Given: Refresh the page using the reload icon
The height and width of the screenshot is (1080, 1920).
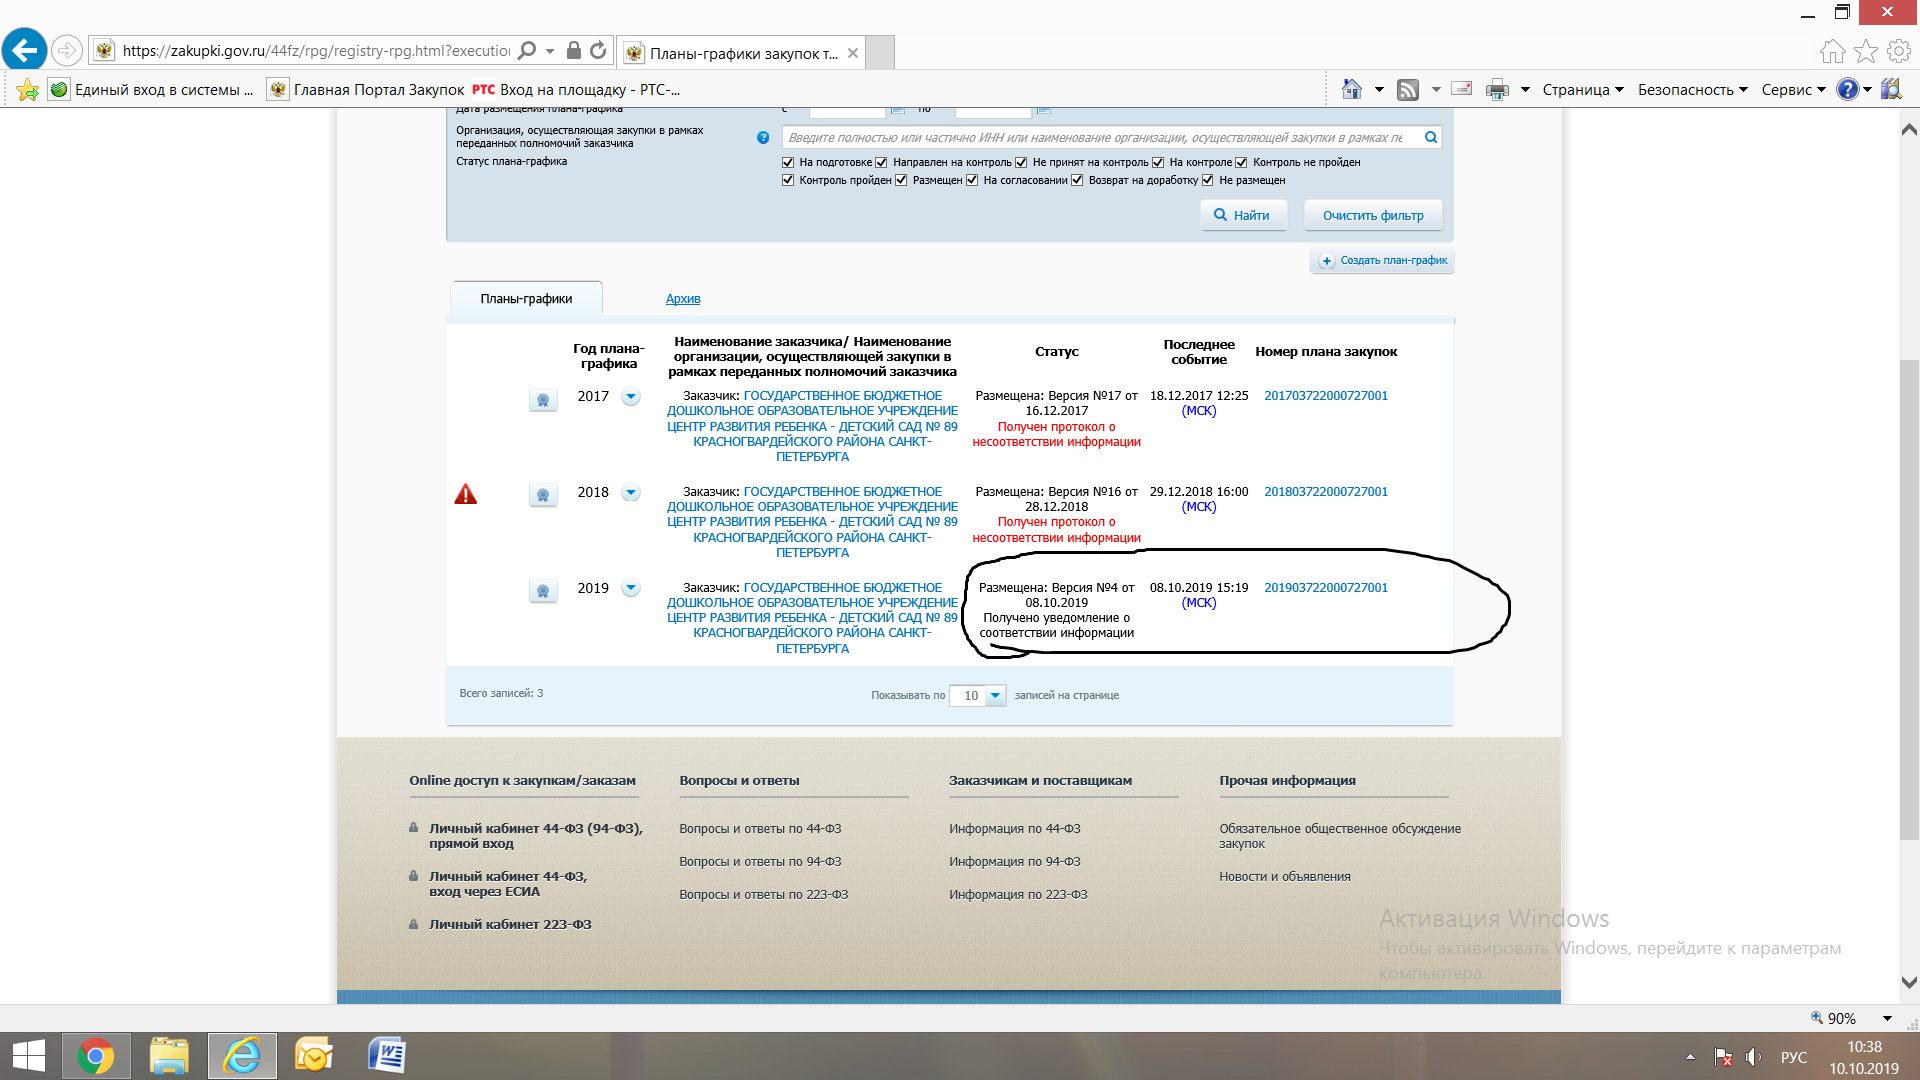Looking at the screenshot, I should tap(598, 50).
